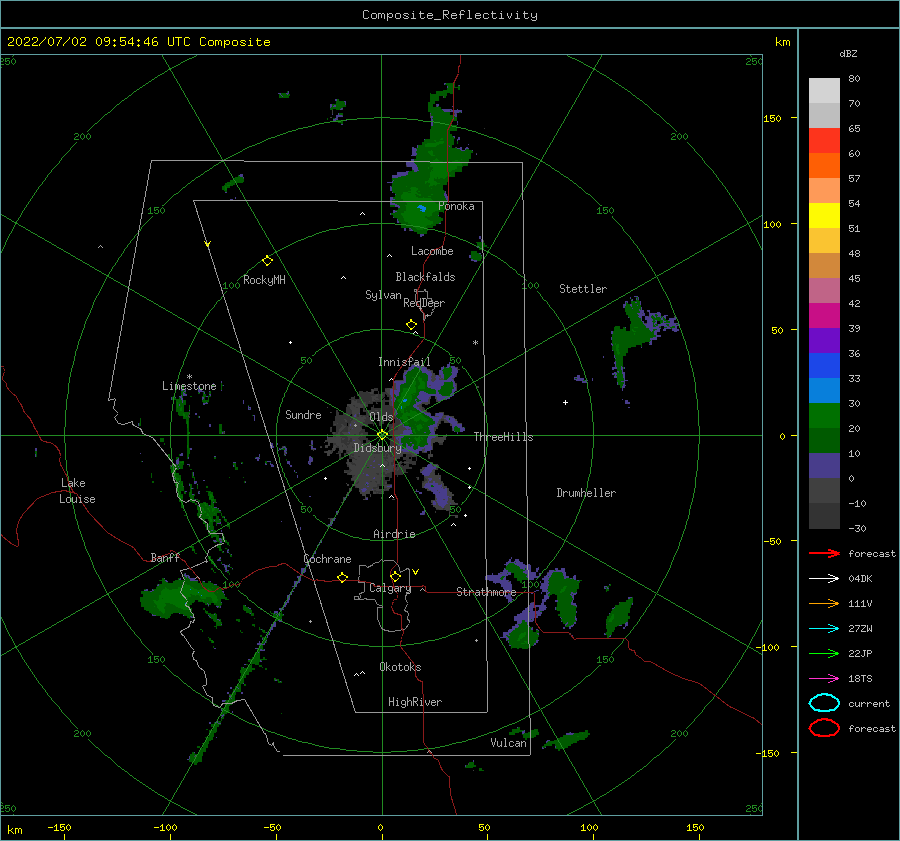
Task: Click the green 22JP arrow legend icon
Action: coord(824,653)
